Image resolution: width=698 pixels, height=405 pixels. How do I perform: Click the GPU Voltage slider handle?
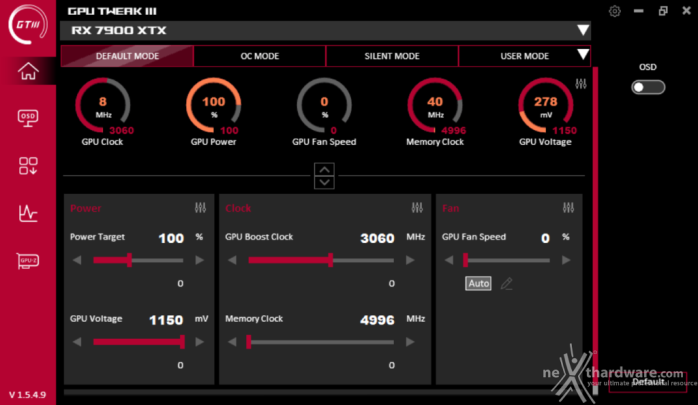(x=183, y=342)
